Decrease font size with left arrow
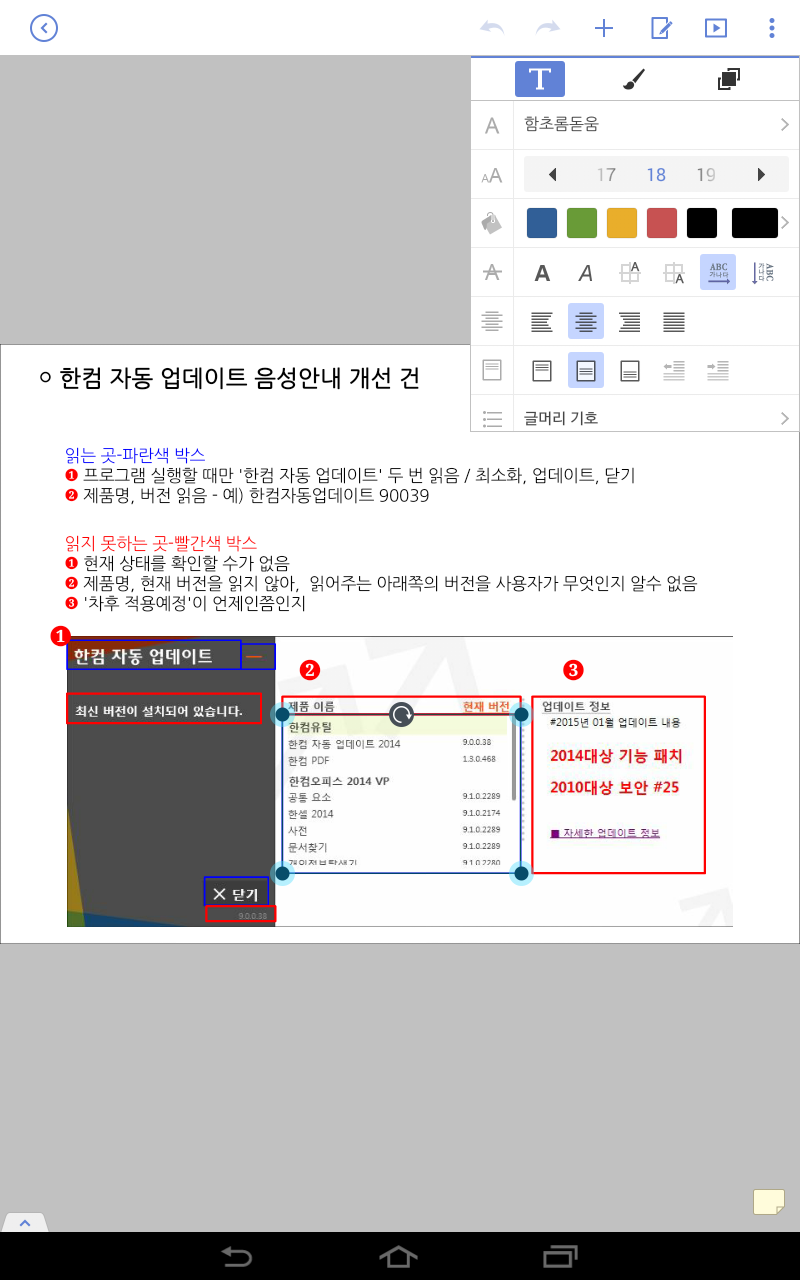800x1280 pixels. coord(552,175)
